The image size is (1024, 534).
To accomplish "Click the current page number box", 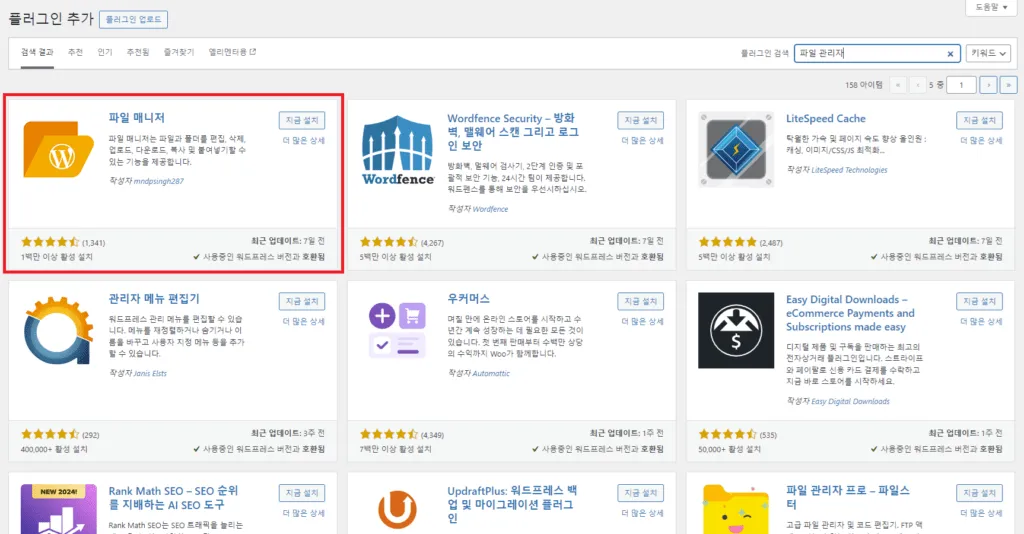I will coord(961,85).
